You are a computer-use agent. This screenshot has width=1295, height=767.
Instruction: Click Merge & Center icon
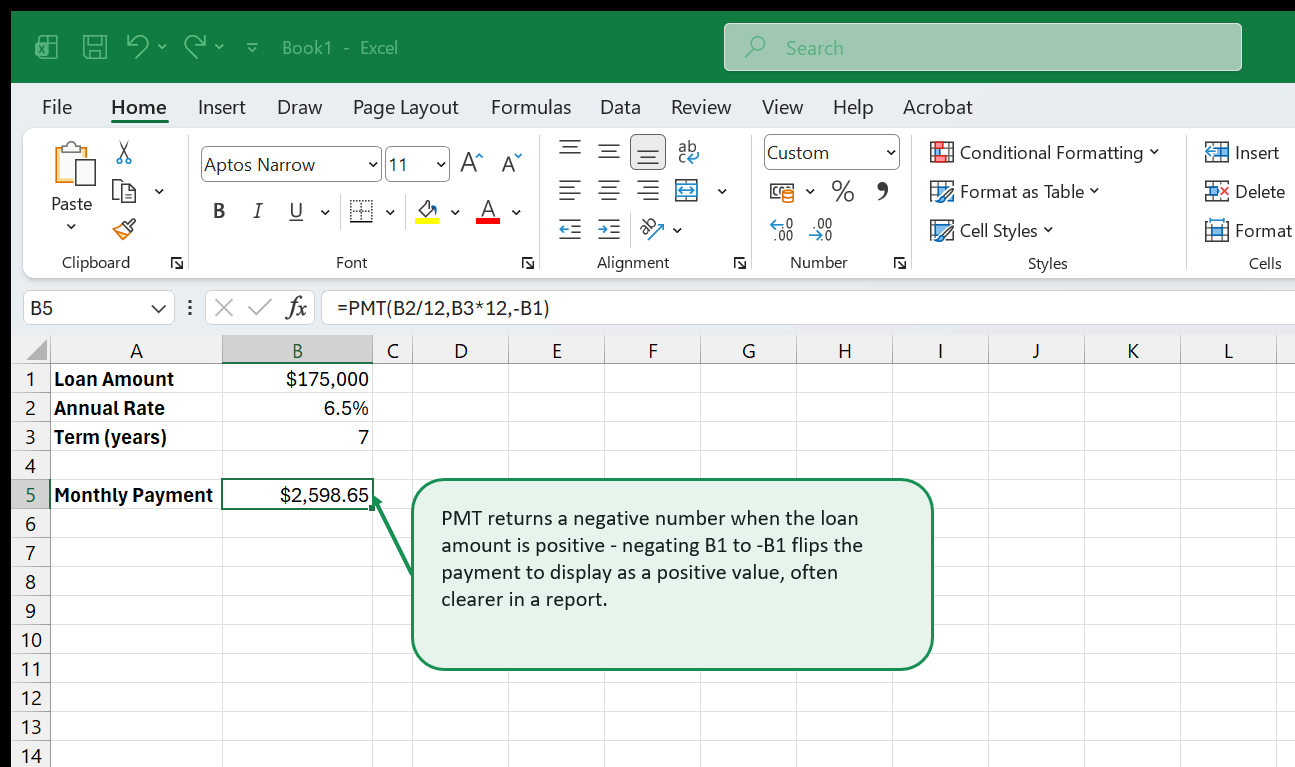click(687, 190)
